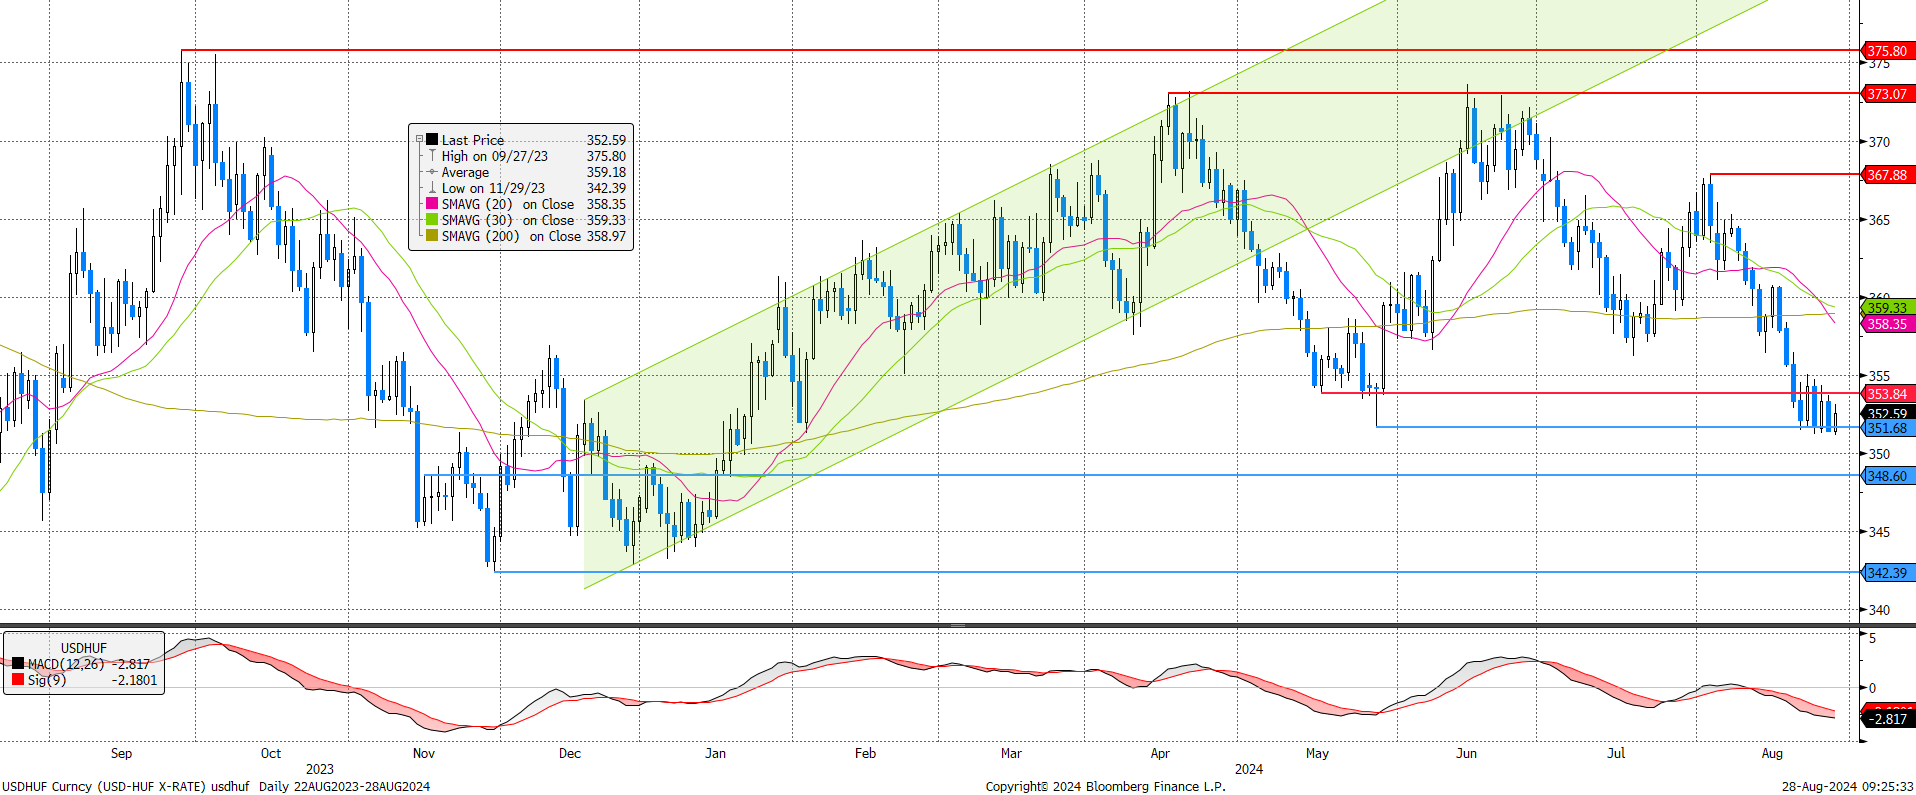Image resolution: width=1916 pixels, height=795 pixels.
Task: Click the MACD value -2.817 in legend
Action: tap(132, 664)
